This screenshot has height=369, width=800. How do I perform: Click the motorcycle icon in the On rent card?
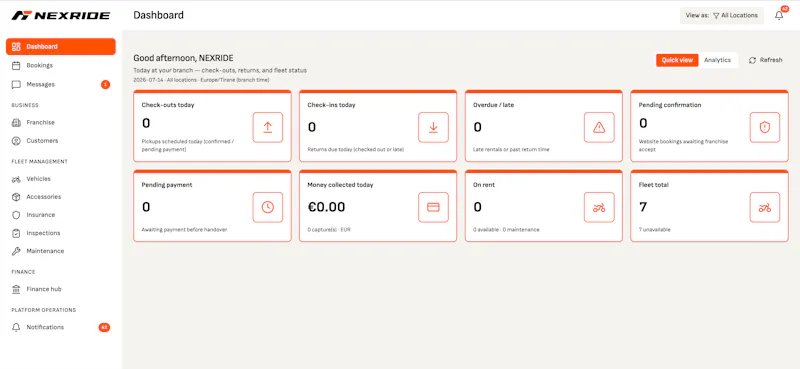599,207
